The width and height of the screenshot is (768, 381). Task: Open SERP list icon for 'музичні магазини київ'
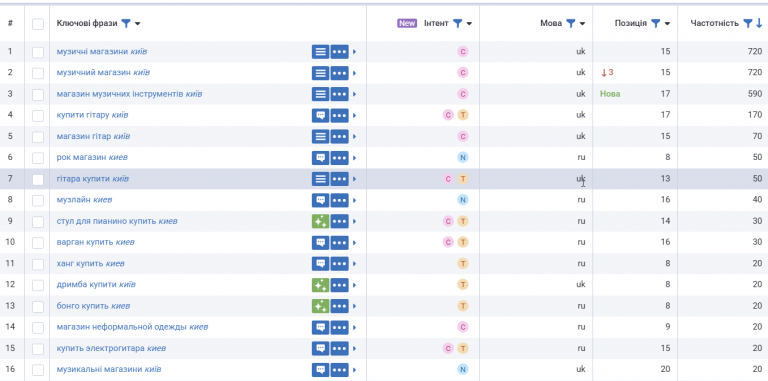(320, 51)
